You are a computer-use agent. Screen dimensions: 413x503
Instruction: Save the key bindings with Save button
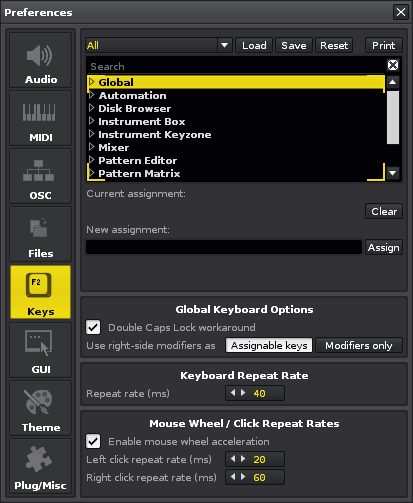pyautogui.click(x=294, y=45)
